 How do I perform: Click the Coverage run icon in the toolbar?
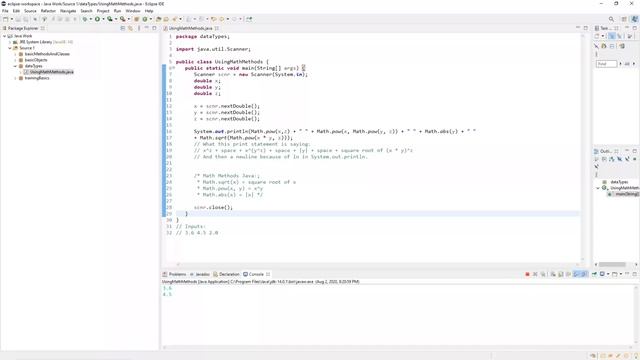tap(110, 19)
